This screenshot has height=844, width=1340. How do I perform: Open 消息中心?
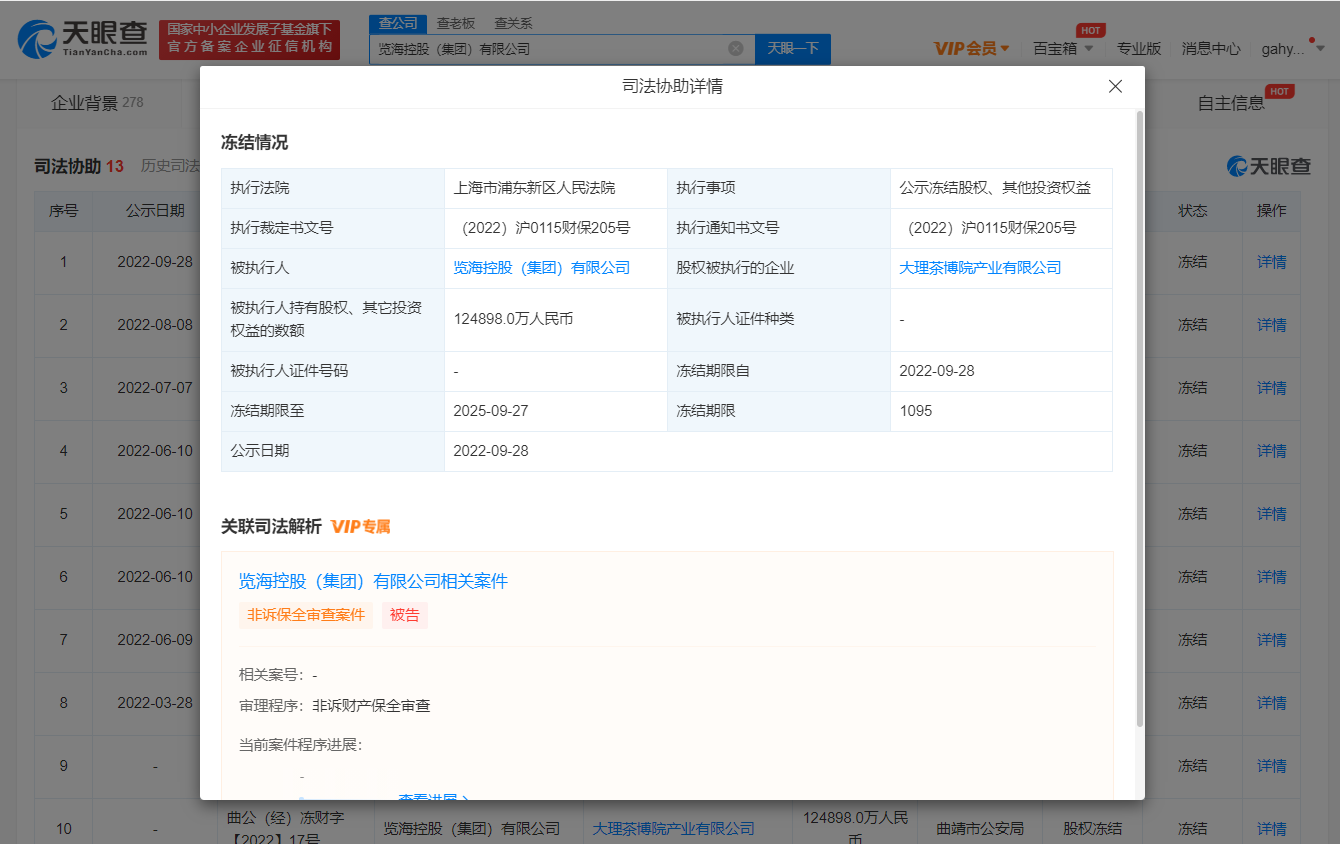(1211, 48)
